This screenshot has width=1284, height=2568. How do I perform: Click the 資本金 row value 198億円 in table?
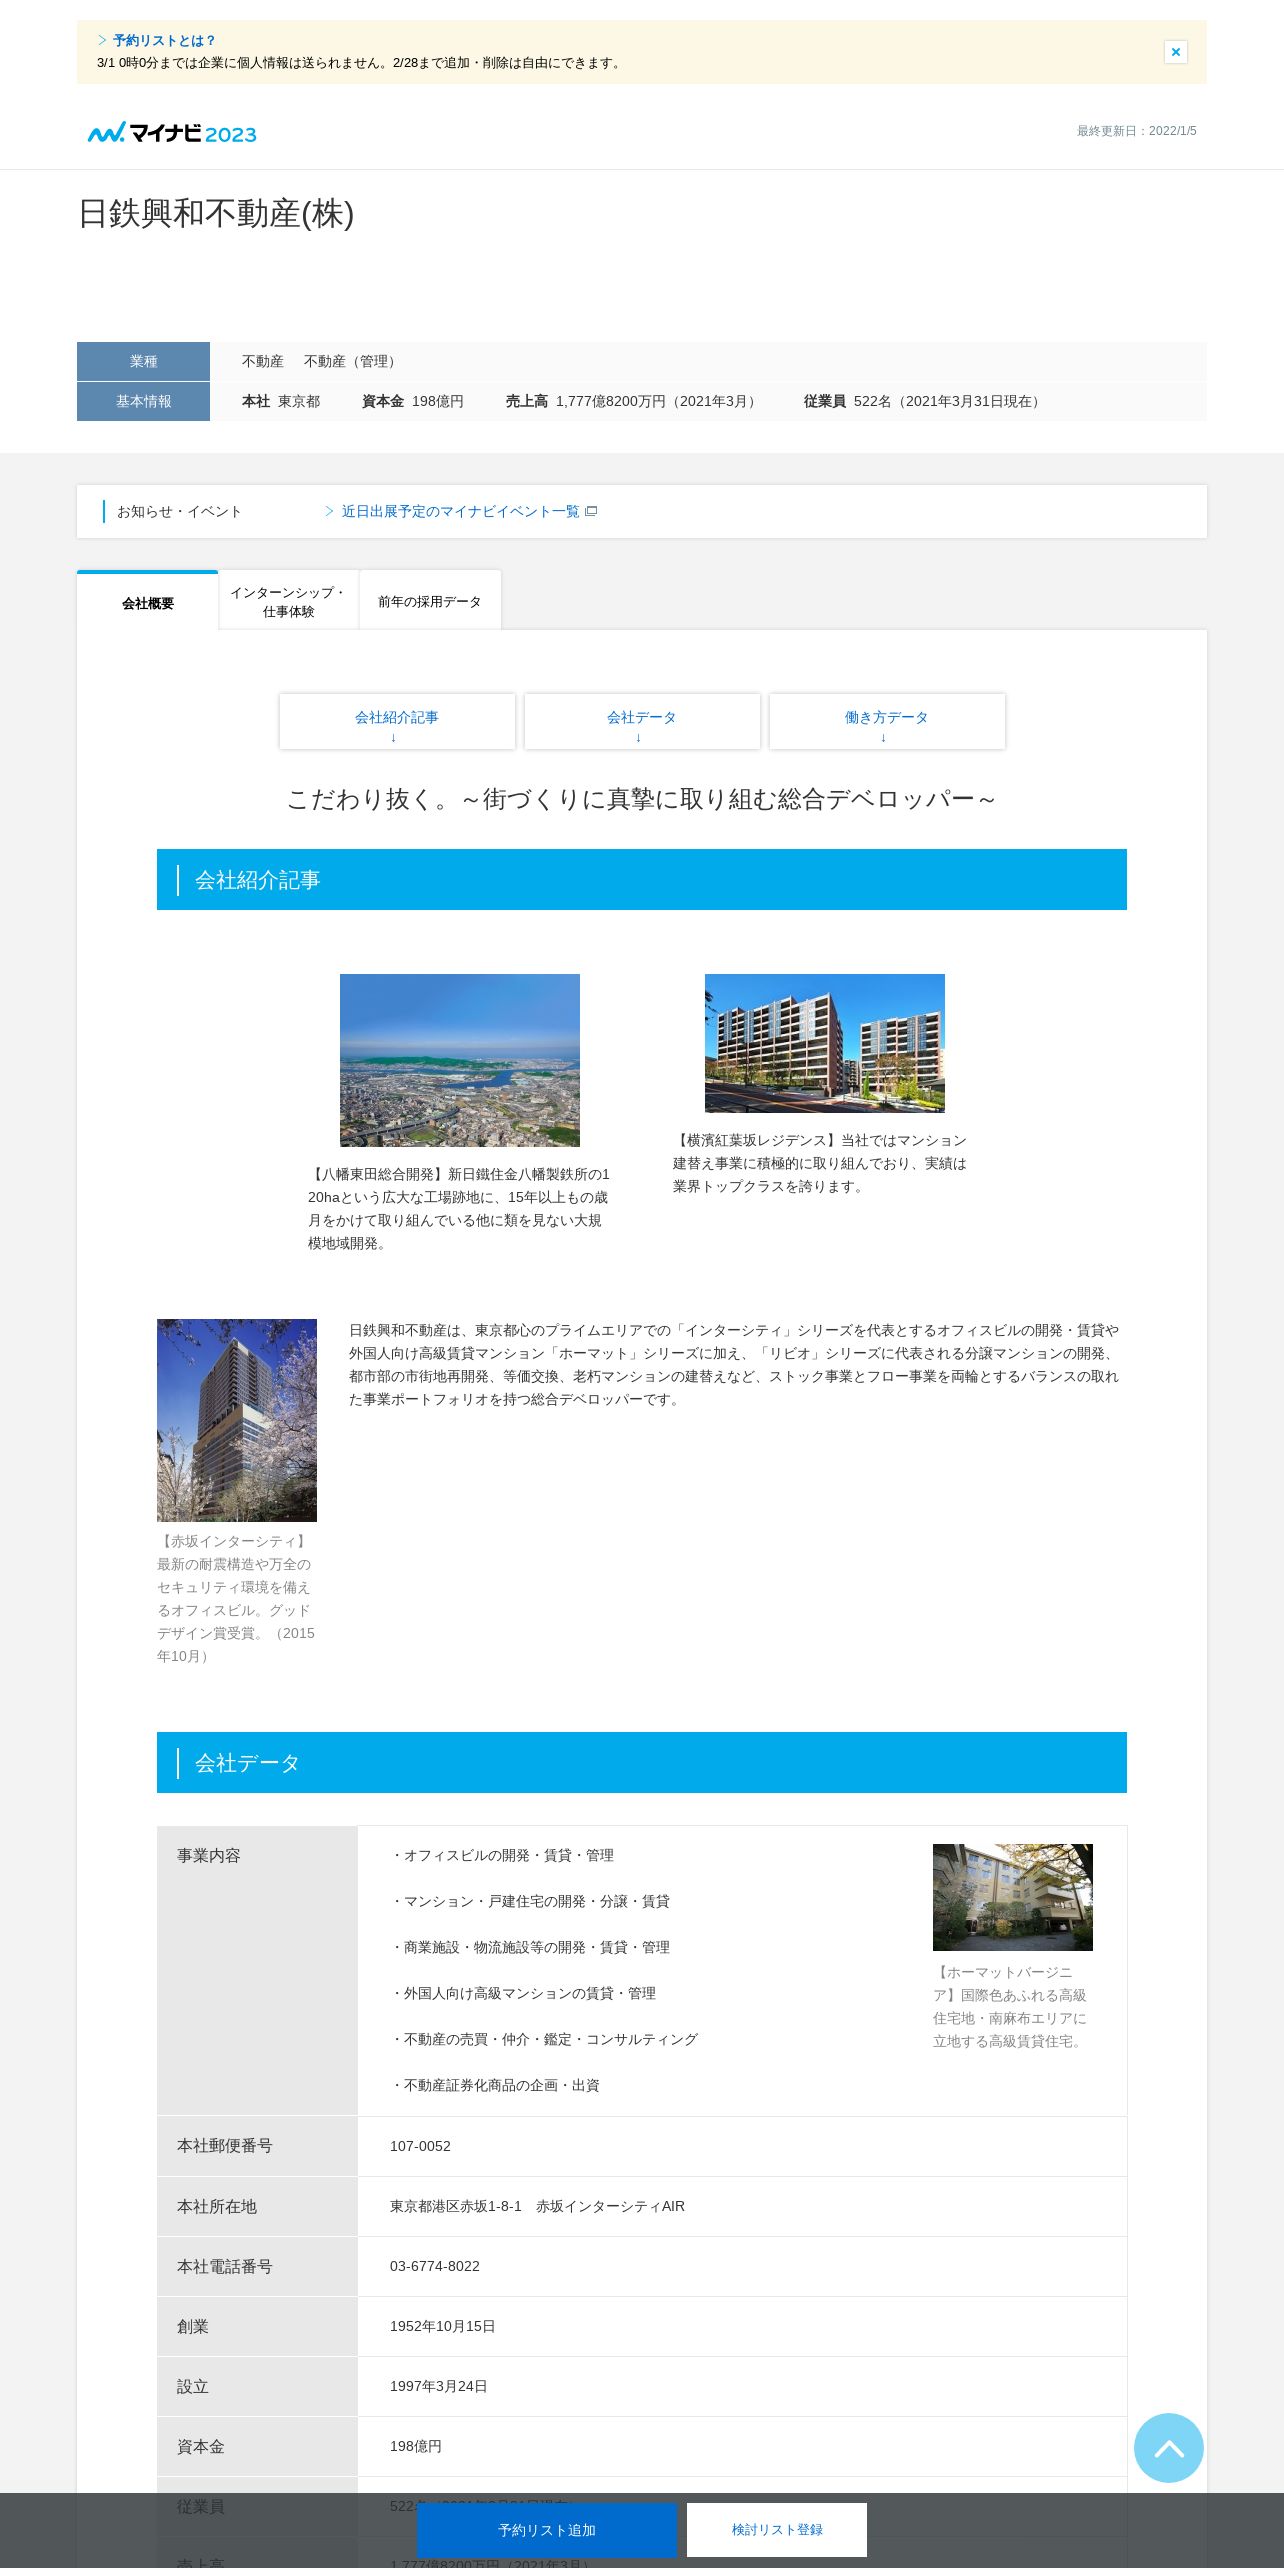416,2446
